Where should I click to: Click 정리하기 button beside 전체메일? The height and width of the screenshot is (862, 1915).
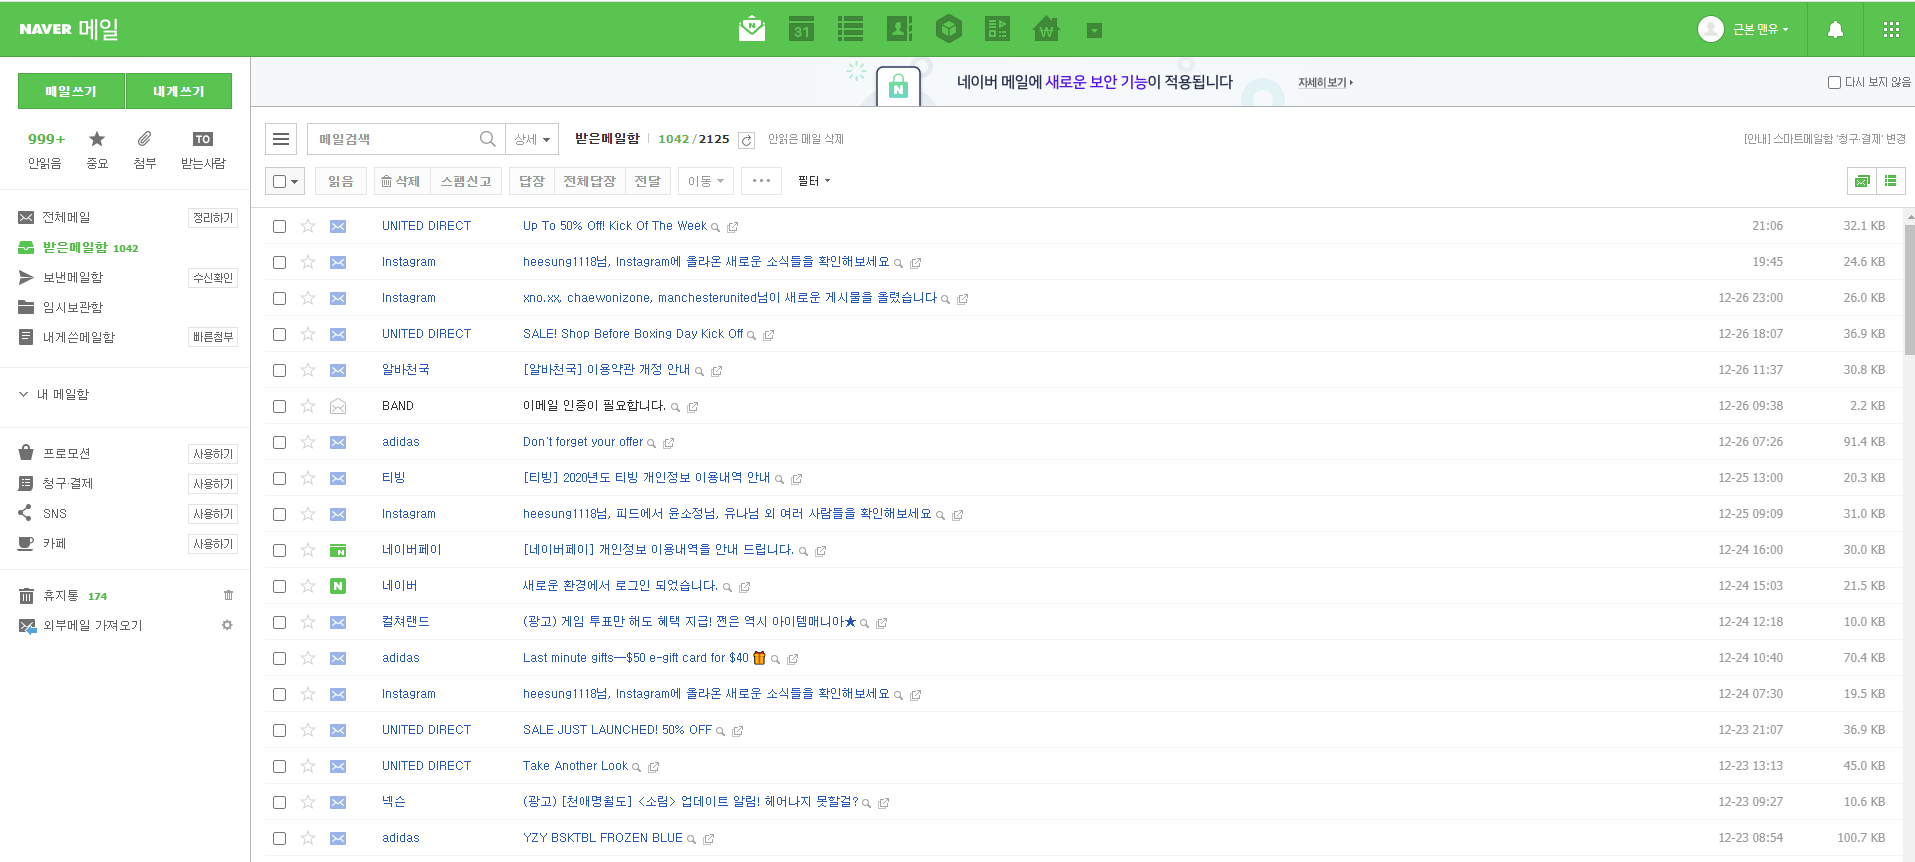(213, 218)
